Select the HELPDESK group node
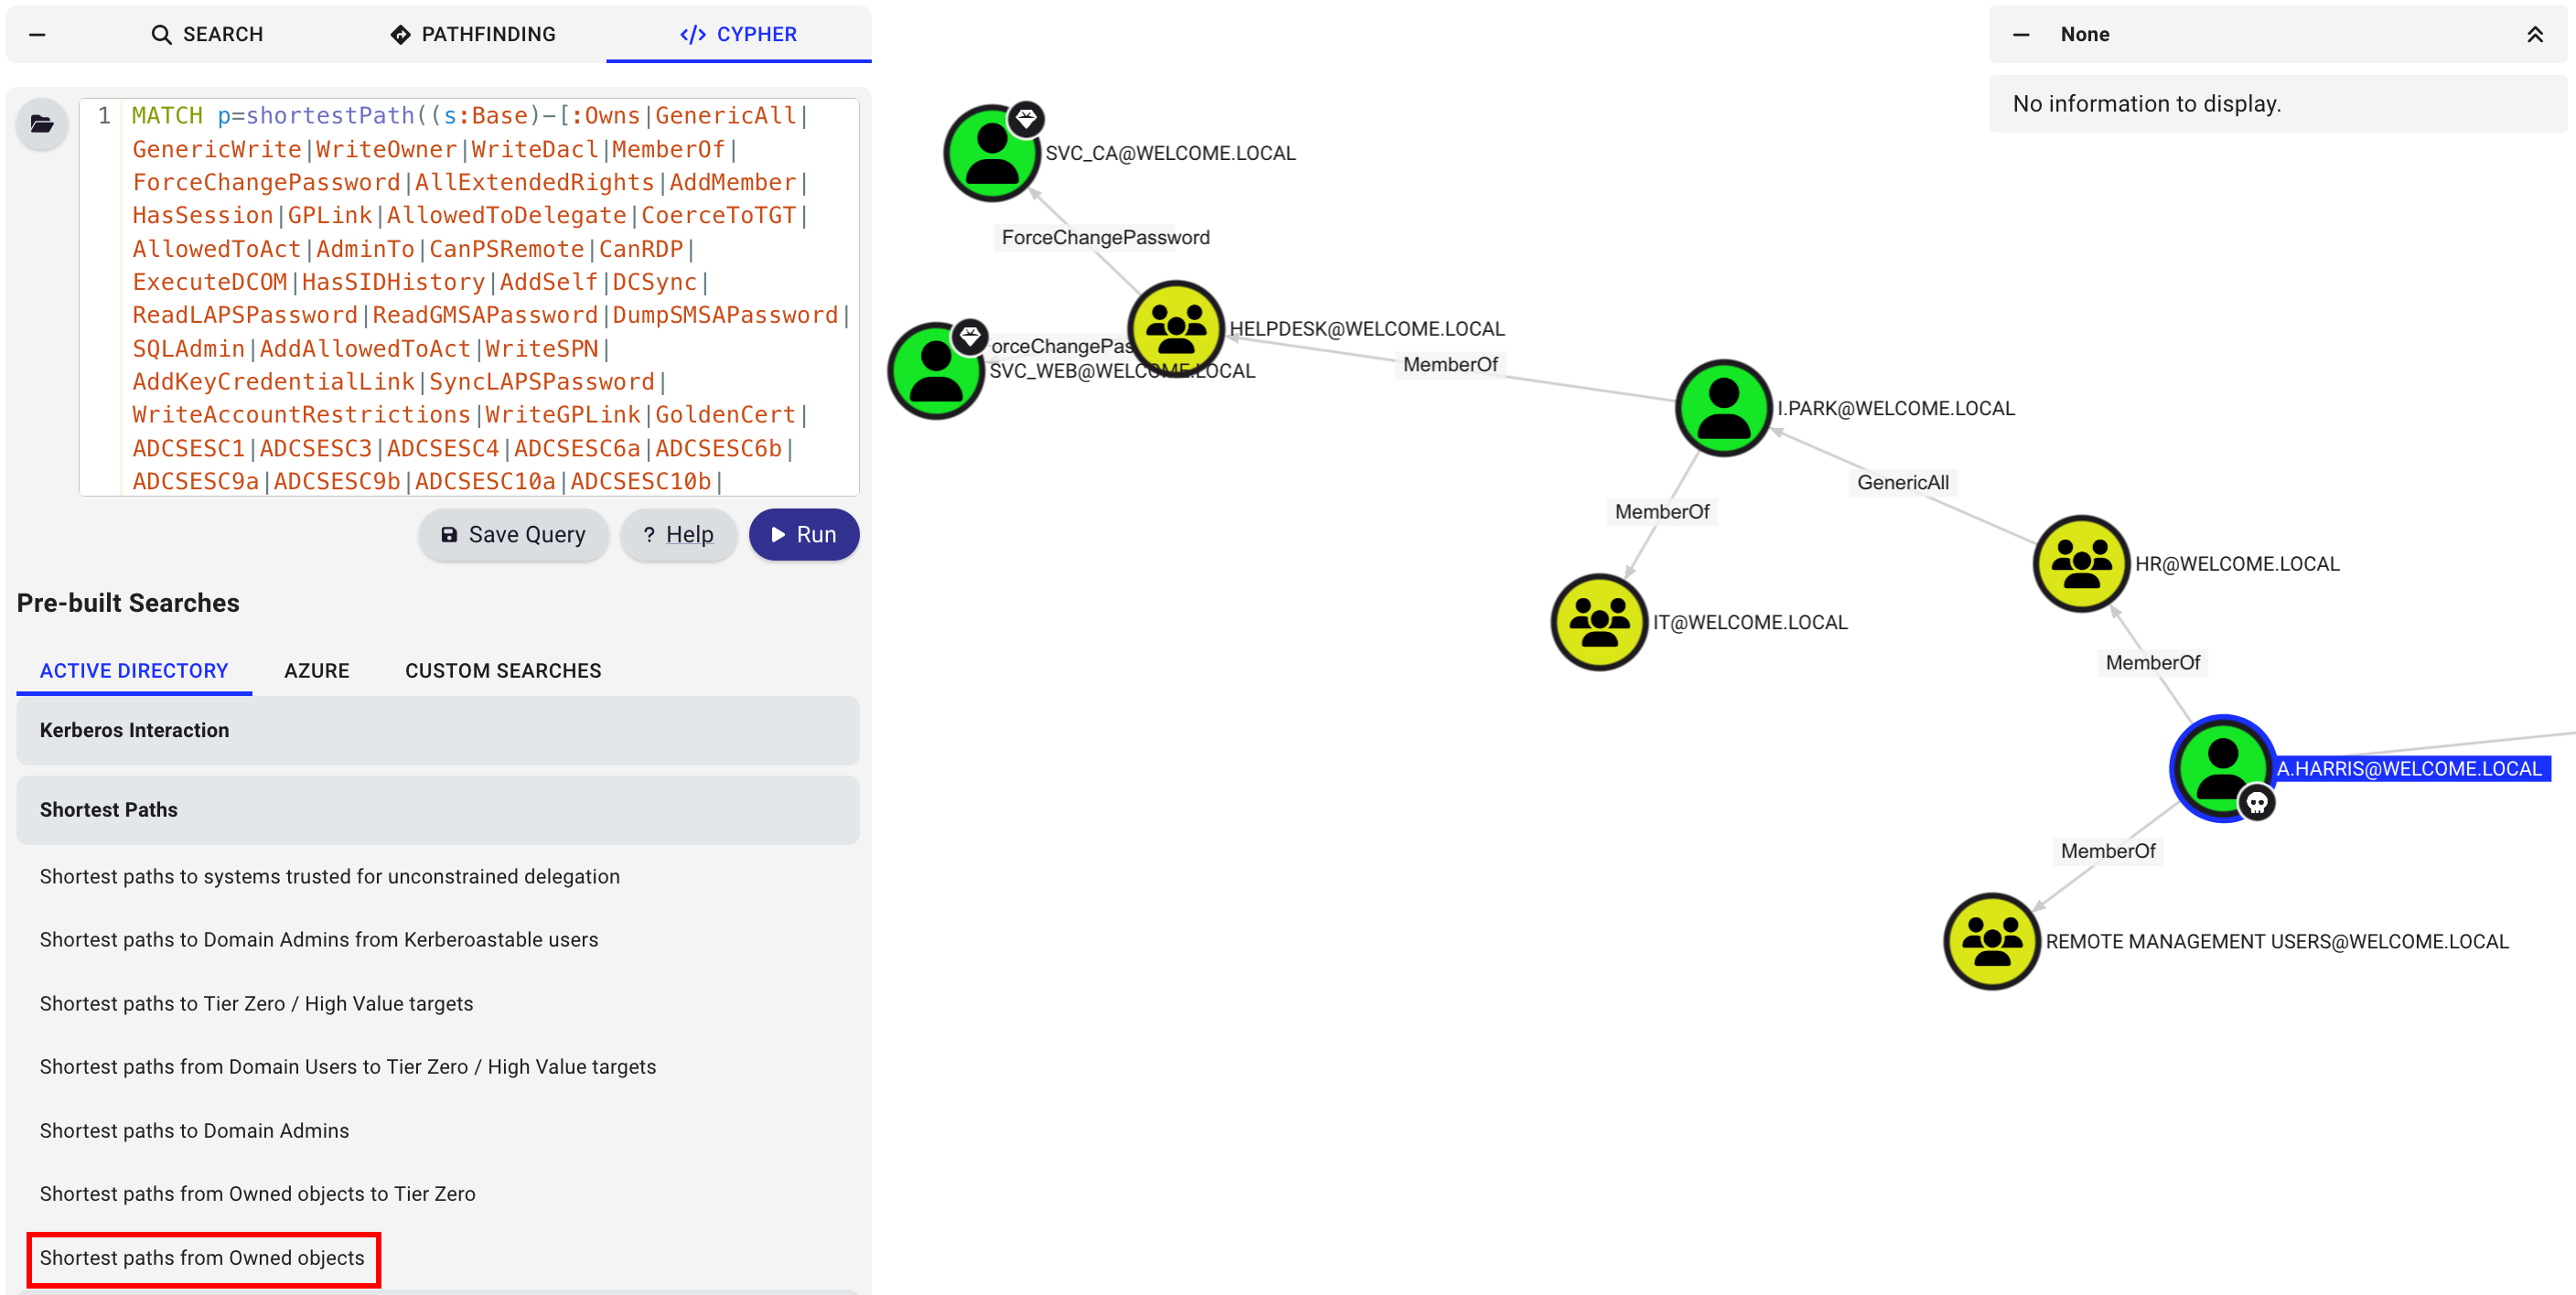Image resolution: width=2576 pixels, height=1295 pixels. [x=1175, y=328]
